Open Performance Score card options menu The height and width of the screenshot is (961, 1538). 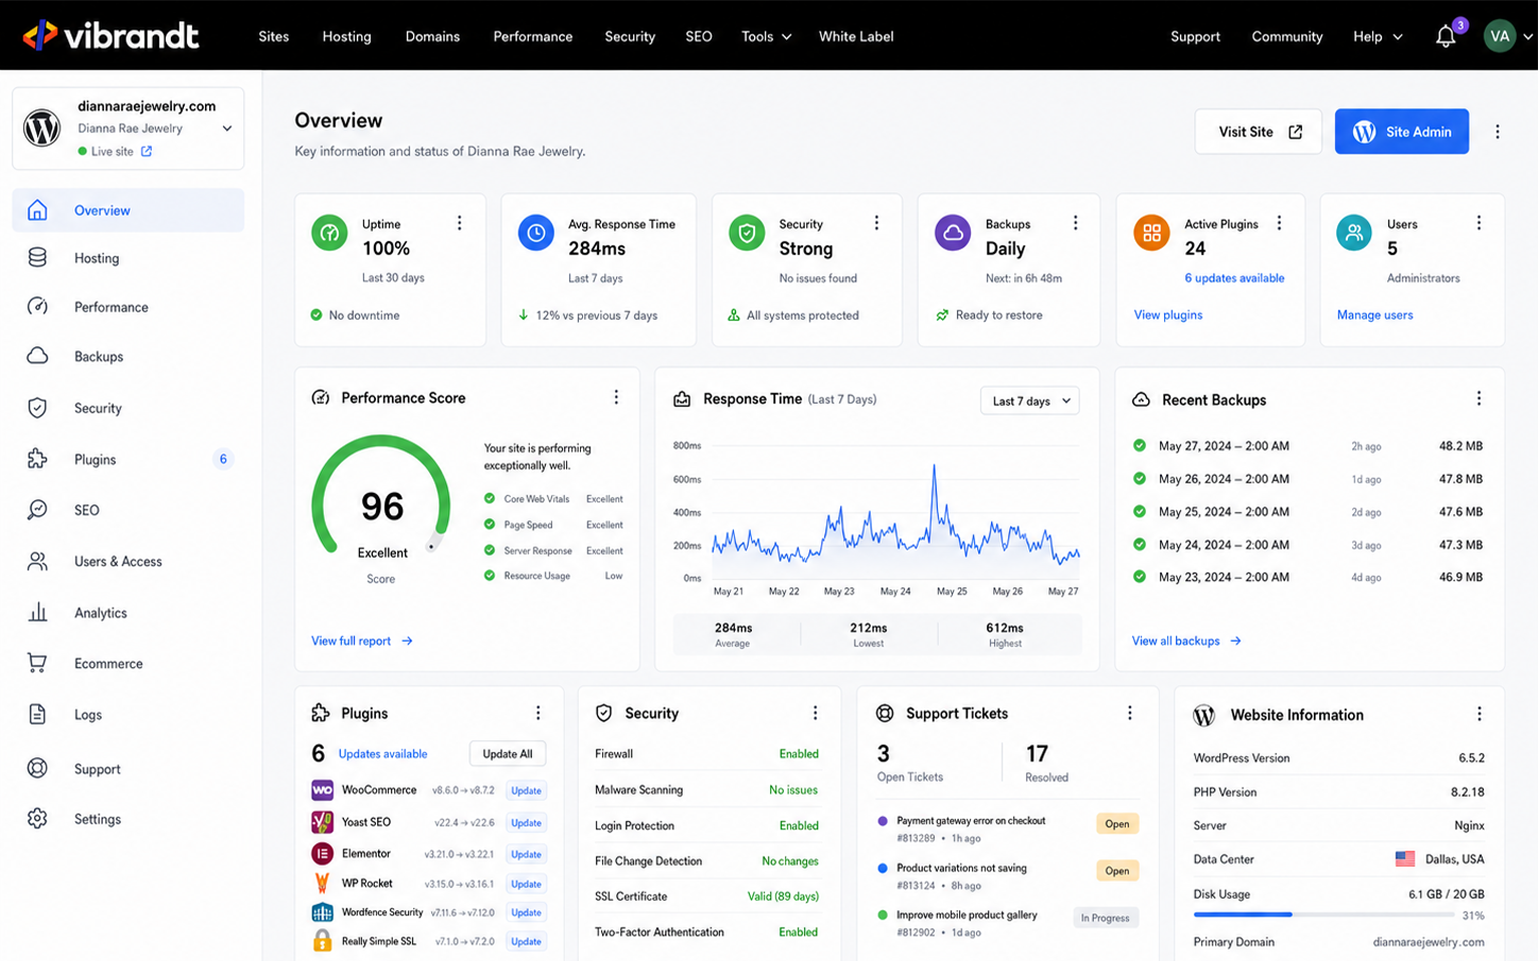[616, 397]
